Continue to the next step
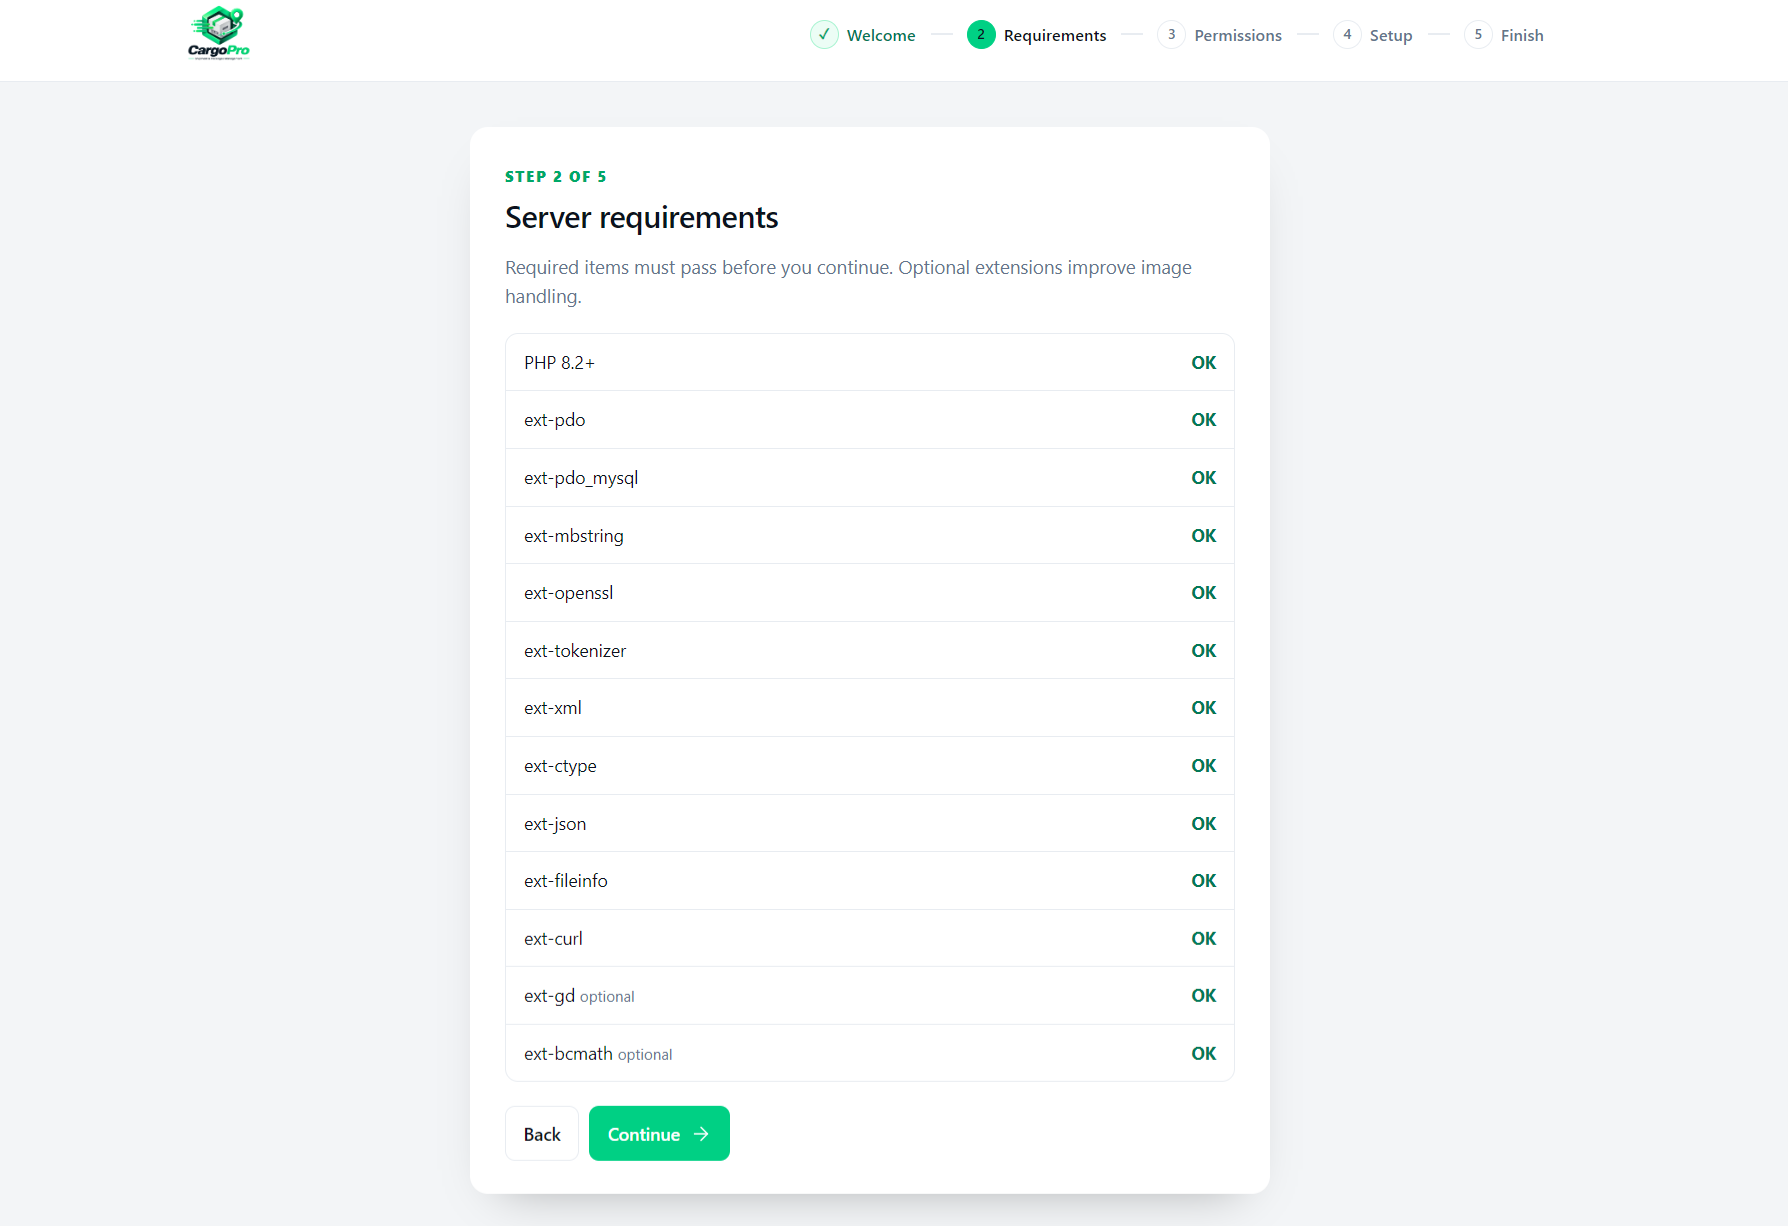 pyautogui.click(x=659, y=1134)
